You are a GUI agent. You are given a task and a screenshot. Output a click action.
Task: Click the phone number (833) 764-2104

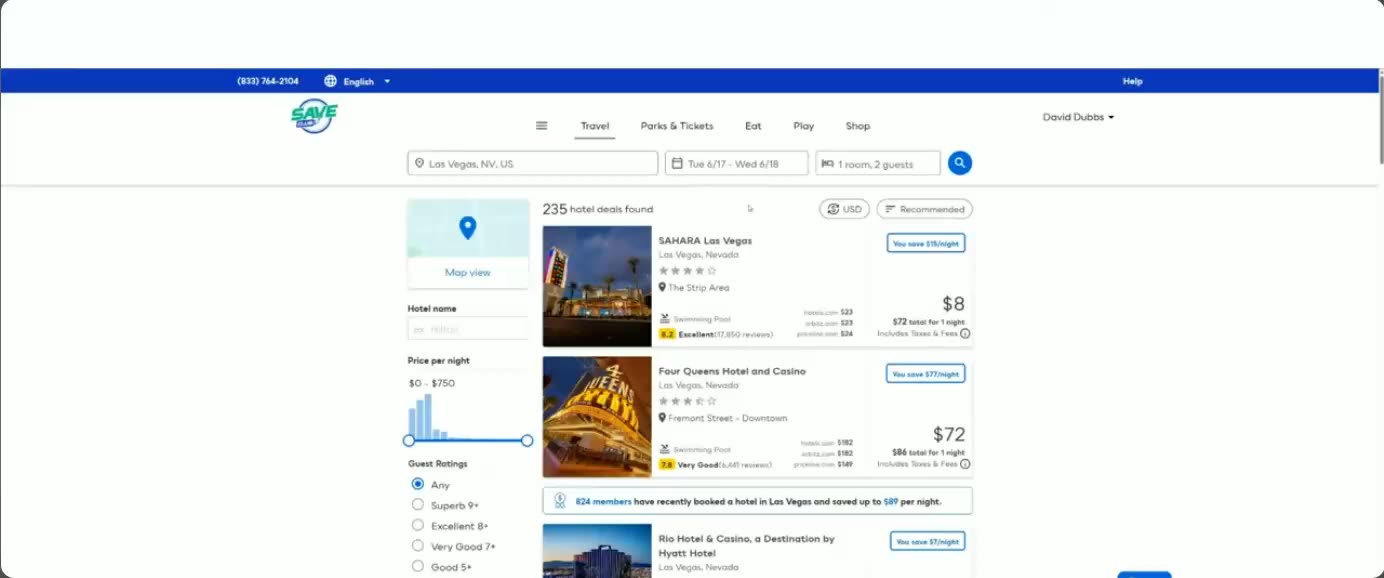[267, 81]
